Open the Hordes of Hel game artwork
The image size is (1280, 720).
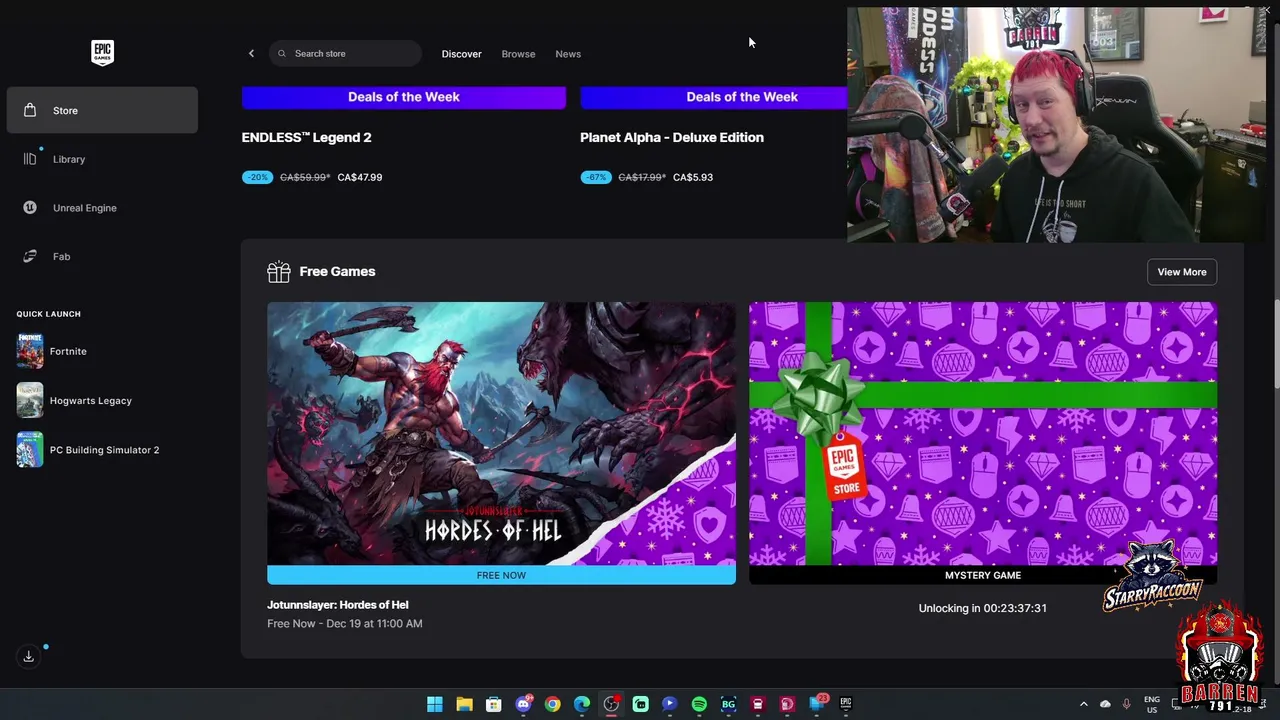[501, 433]
